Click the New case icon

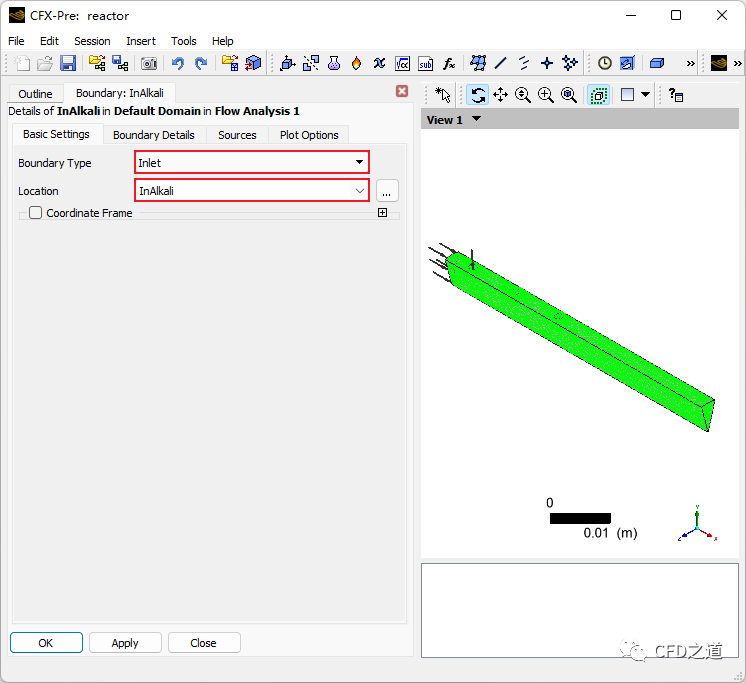[22, 63]
